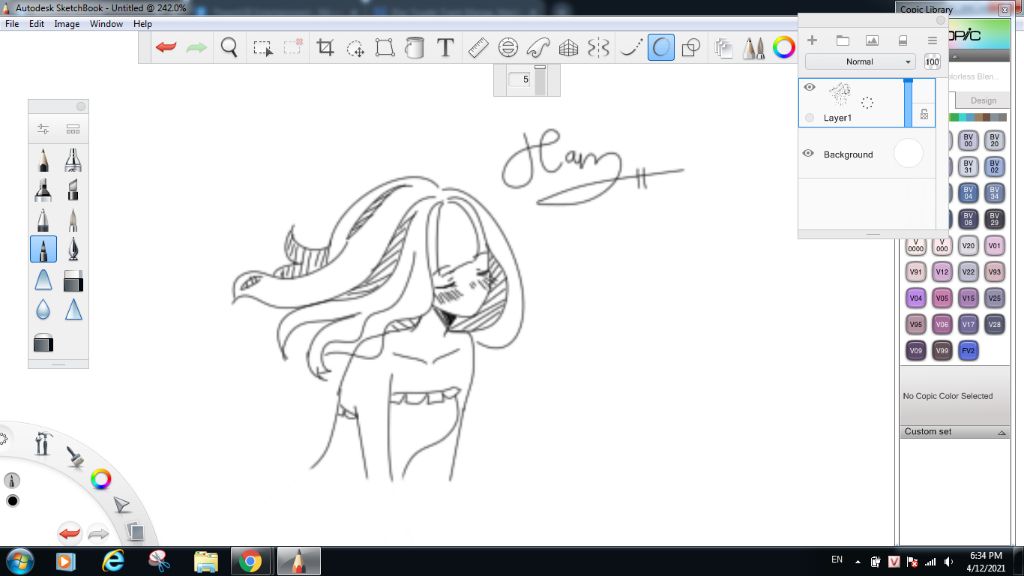Adjust the brush size vertical slider
This screenshot has width=1024, height=576.
(x=540, y=80)
